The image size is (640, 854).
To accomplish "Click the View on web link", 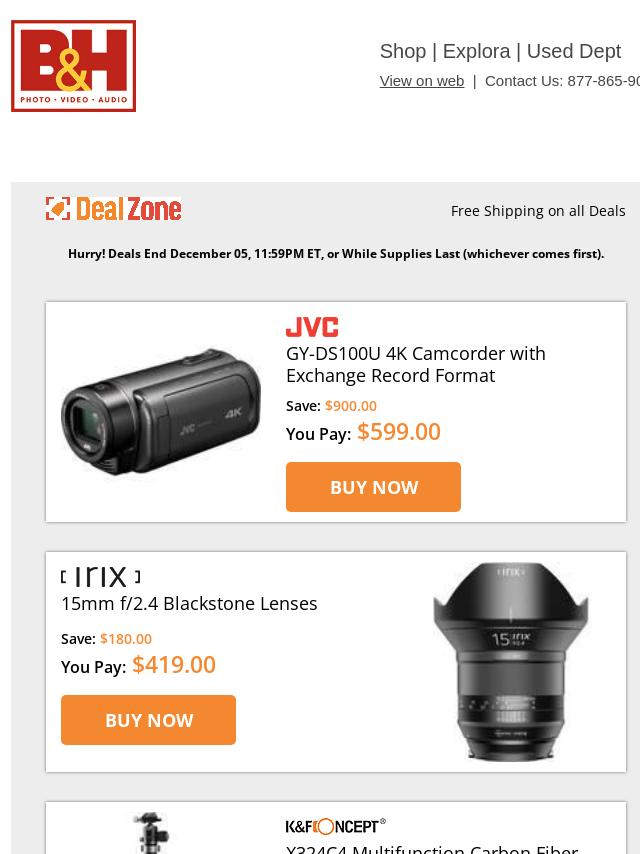I will [x=422, y=81].
